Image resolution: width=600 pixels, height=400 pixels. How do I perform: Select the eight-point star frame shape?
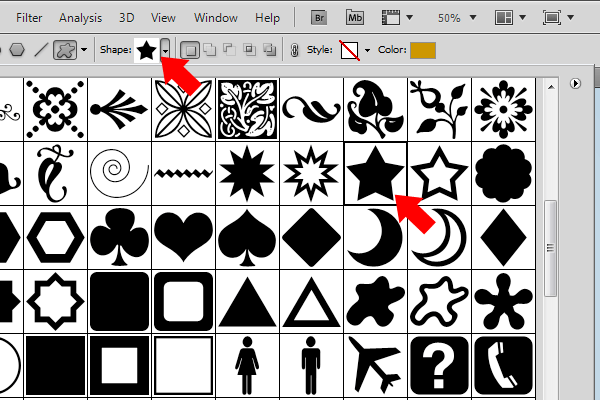point(55,302)
